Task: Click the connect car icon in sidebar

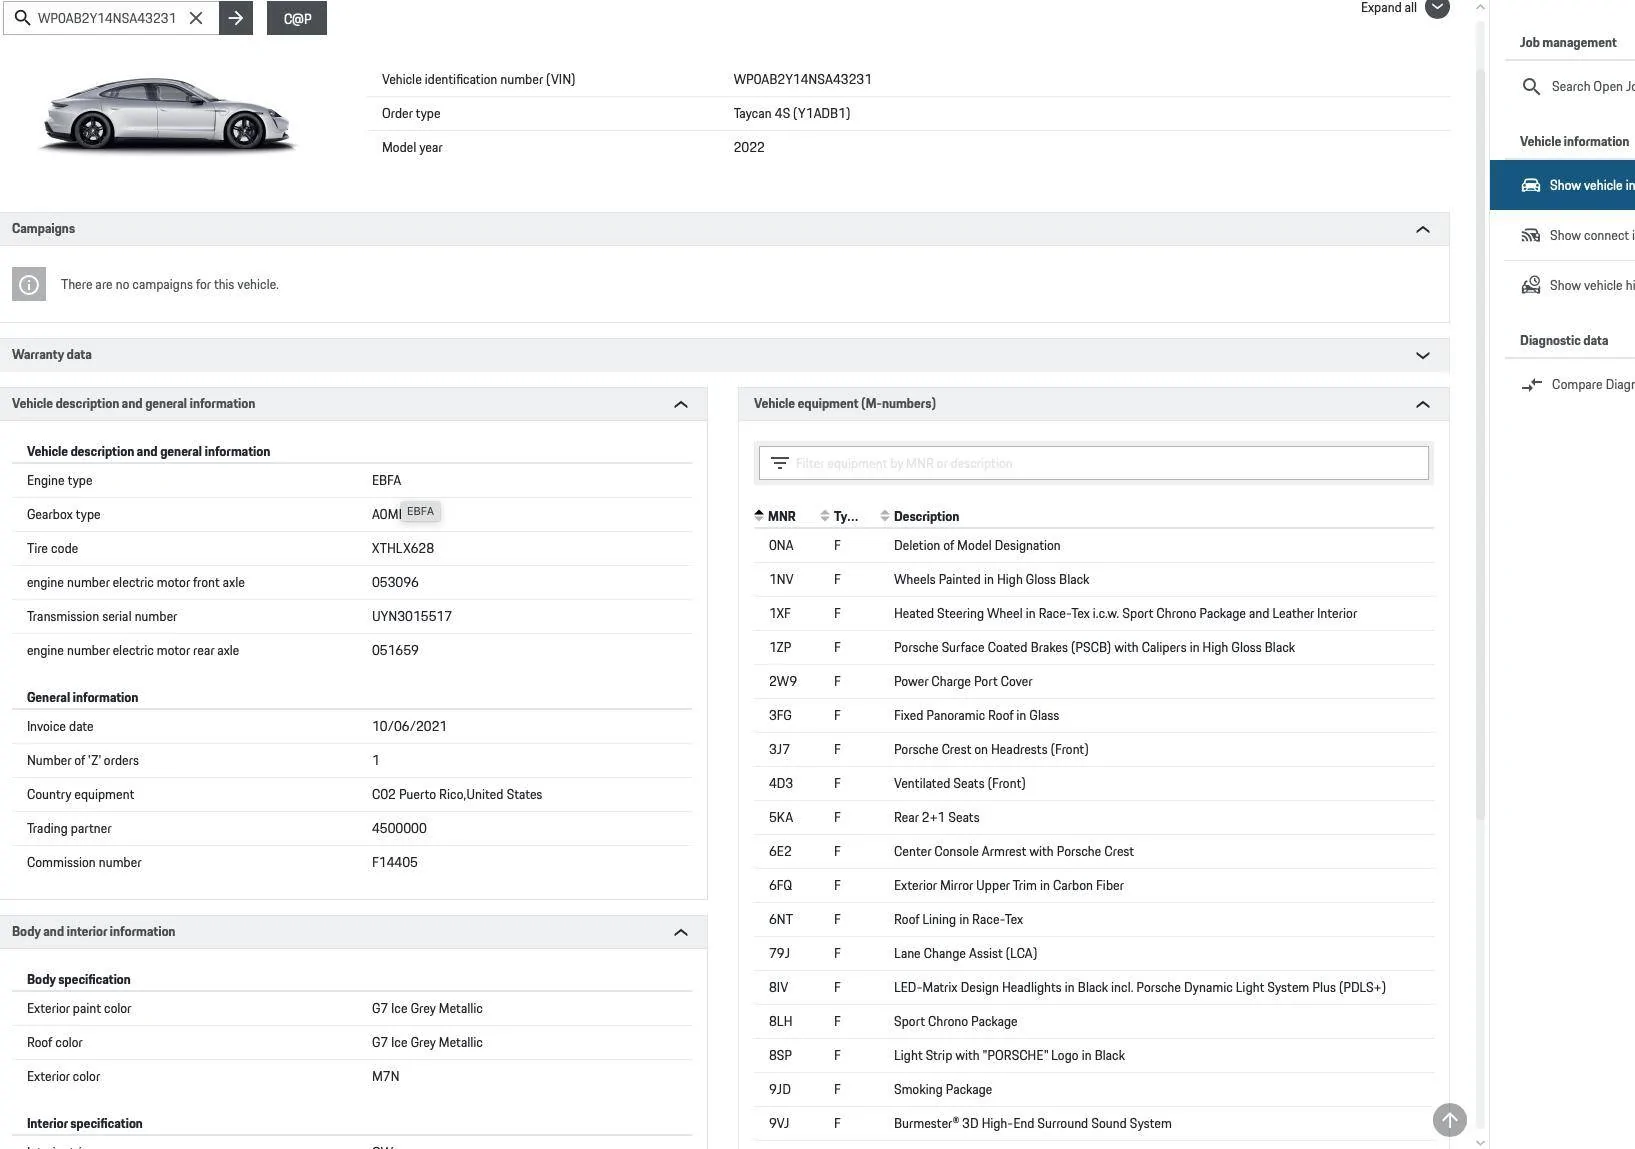Action: click(1531, 236)
